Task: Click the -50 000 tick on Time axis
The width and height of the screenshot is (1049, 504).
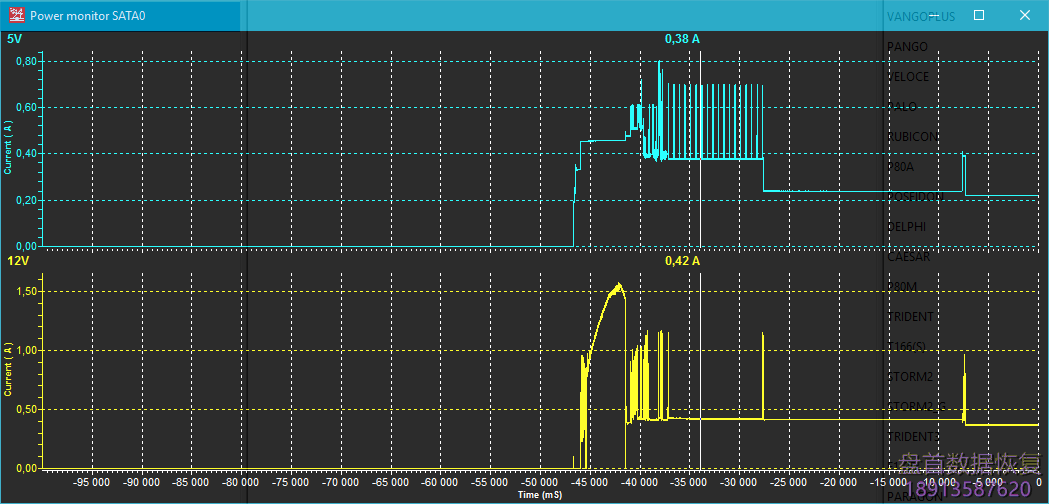Action: click(534, 481)
